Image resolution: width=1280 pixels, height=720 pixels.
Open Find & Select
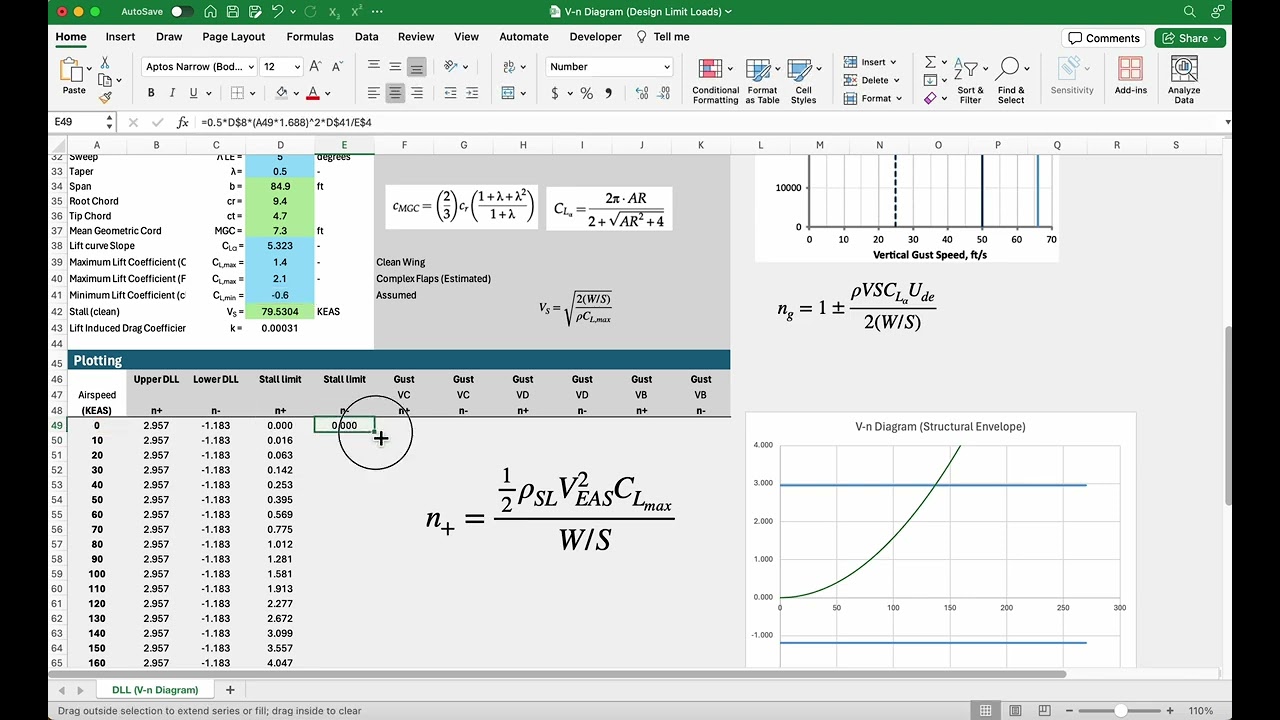pyautogui.click(x=1011, y=81)
